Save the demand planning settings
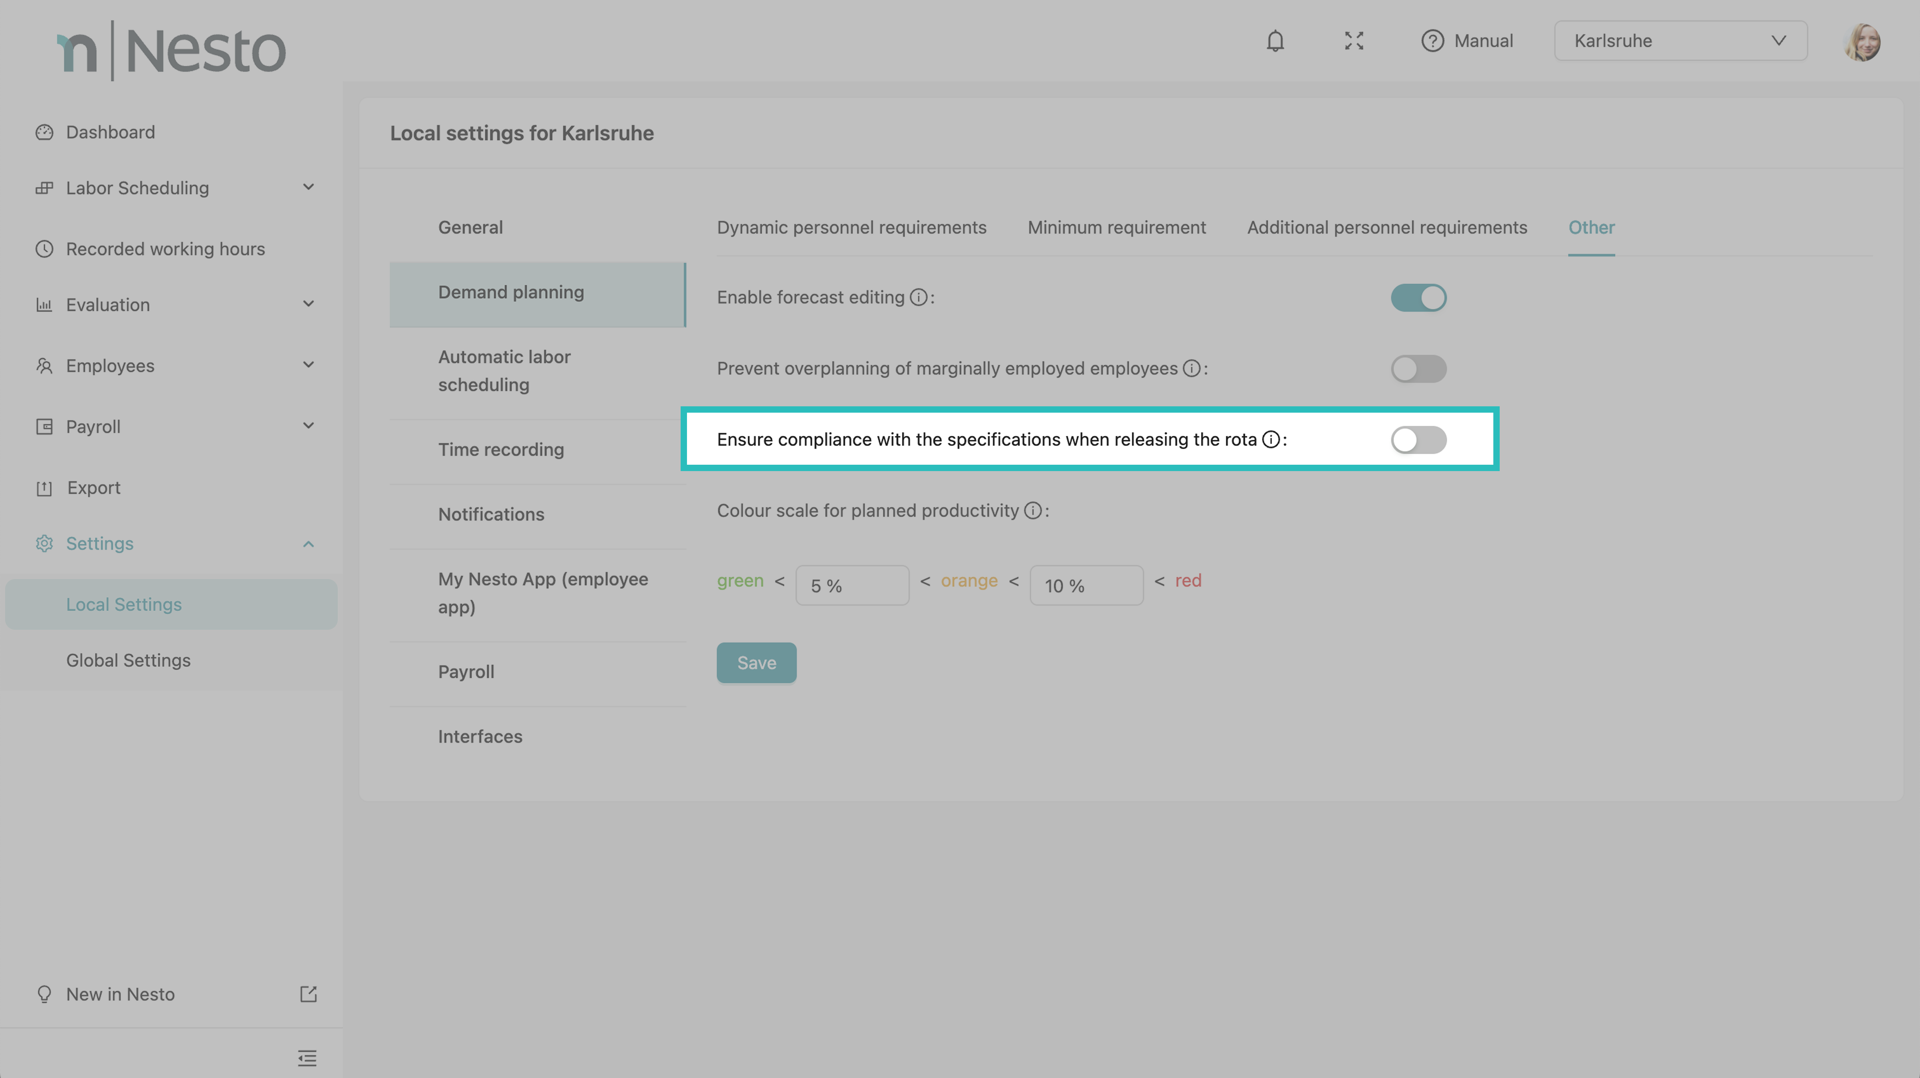This screenshot has width=1920, height=1078. click(756, 662)
